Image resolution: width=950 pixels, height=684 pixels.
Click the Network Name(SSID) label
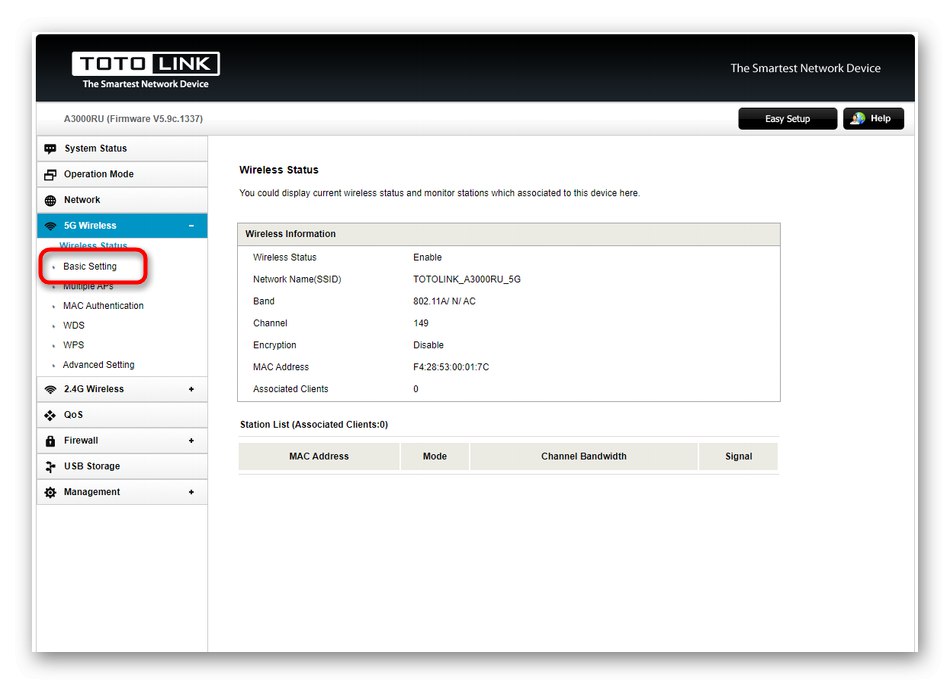[x=297, y=279]
